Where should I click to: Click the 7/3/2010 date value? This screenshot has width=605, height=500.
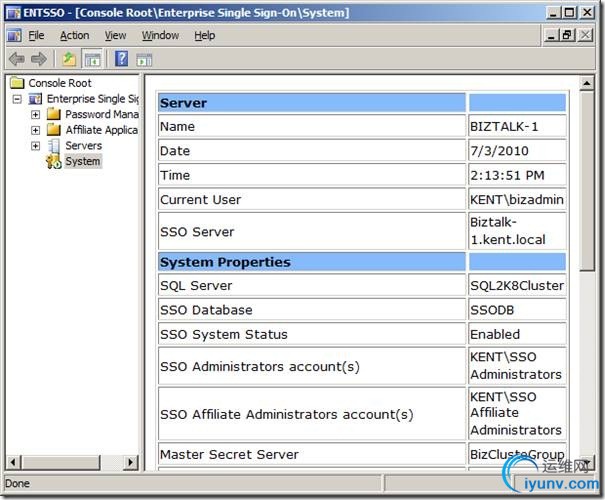499,151
